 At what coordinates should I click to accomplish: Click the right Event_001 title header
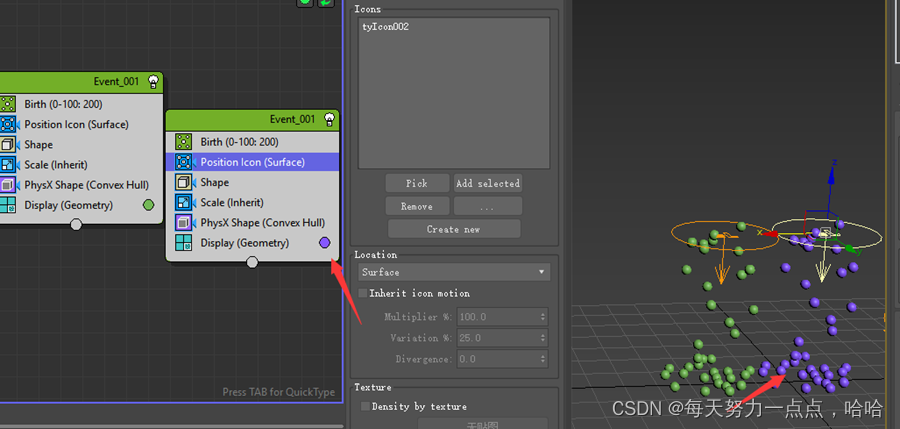(x=253, y=119)
